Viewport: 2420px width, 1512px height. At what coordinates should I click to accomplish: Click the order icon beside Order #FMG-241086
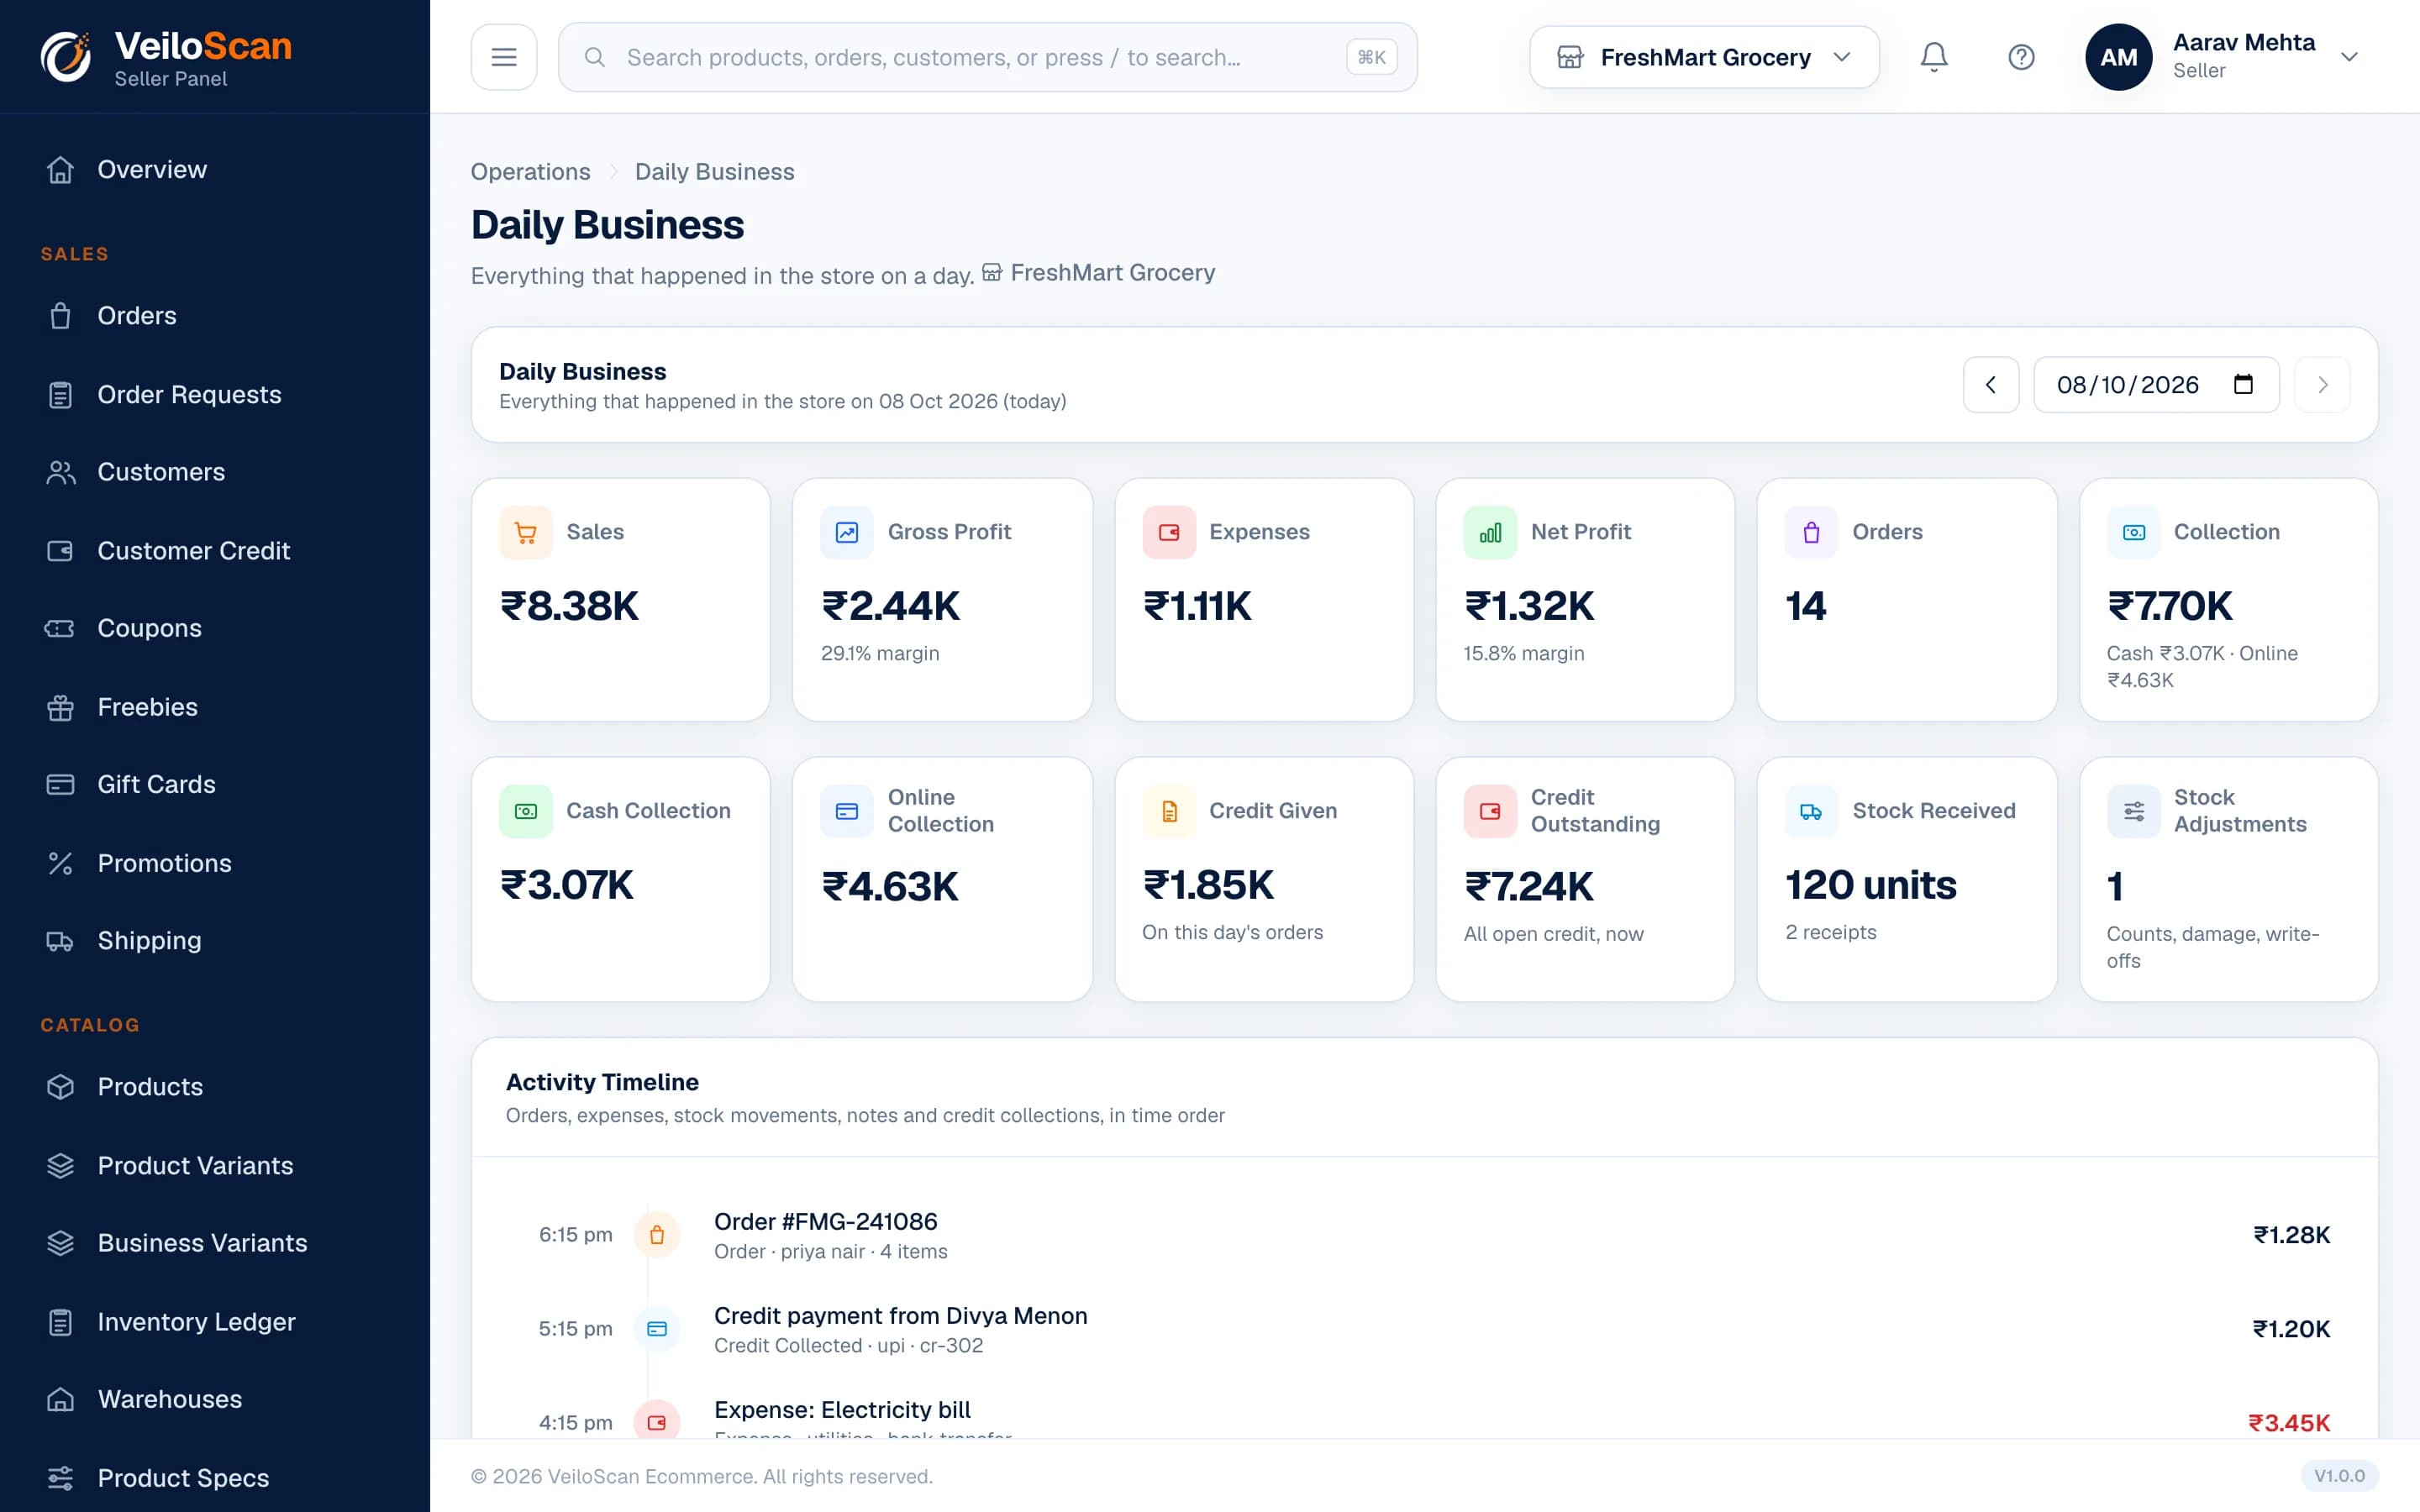pyautogui.click(x=657, y=1235)
